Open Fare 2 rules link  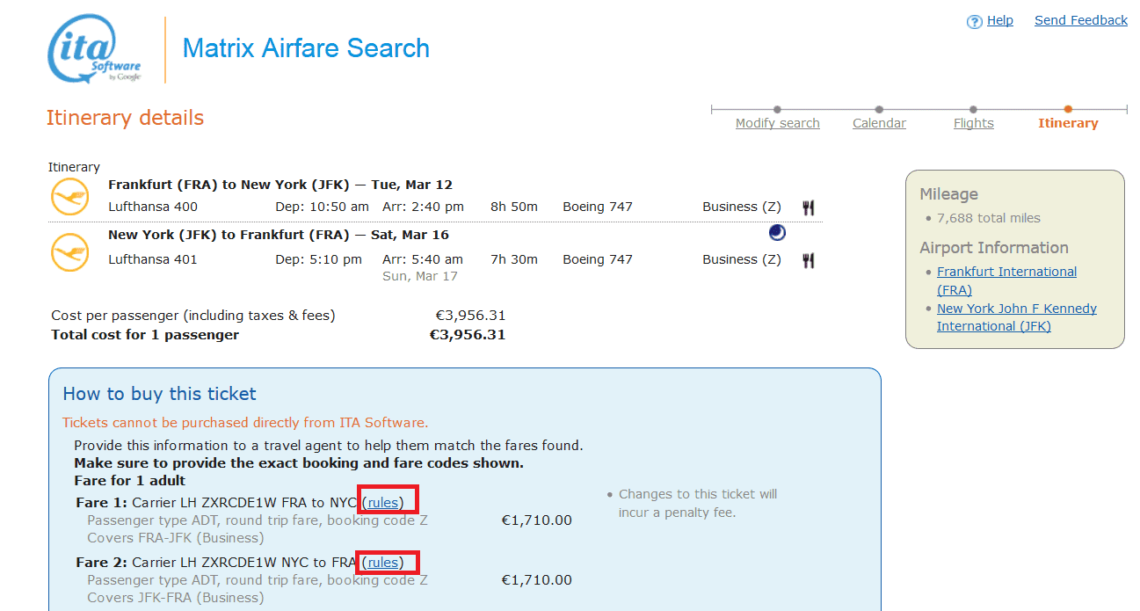pos(382,562)
